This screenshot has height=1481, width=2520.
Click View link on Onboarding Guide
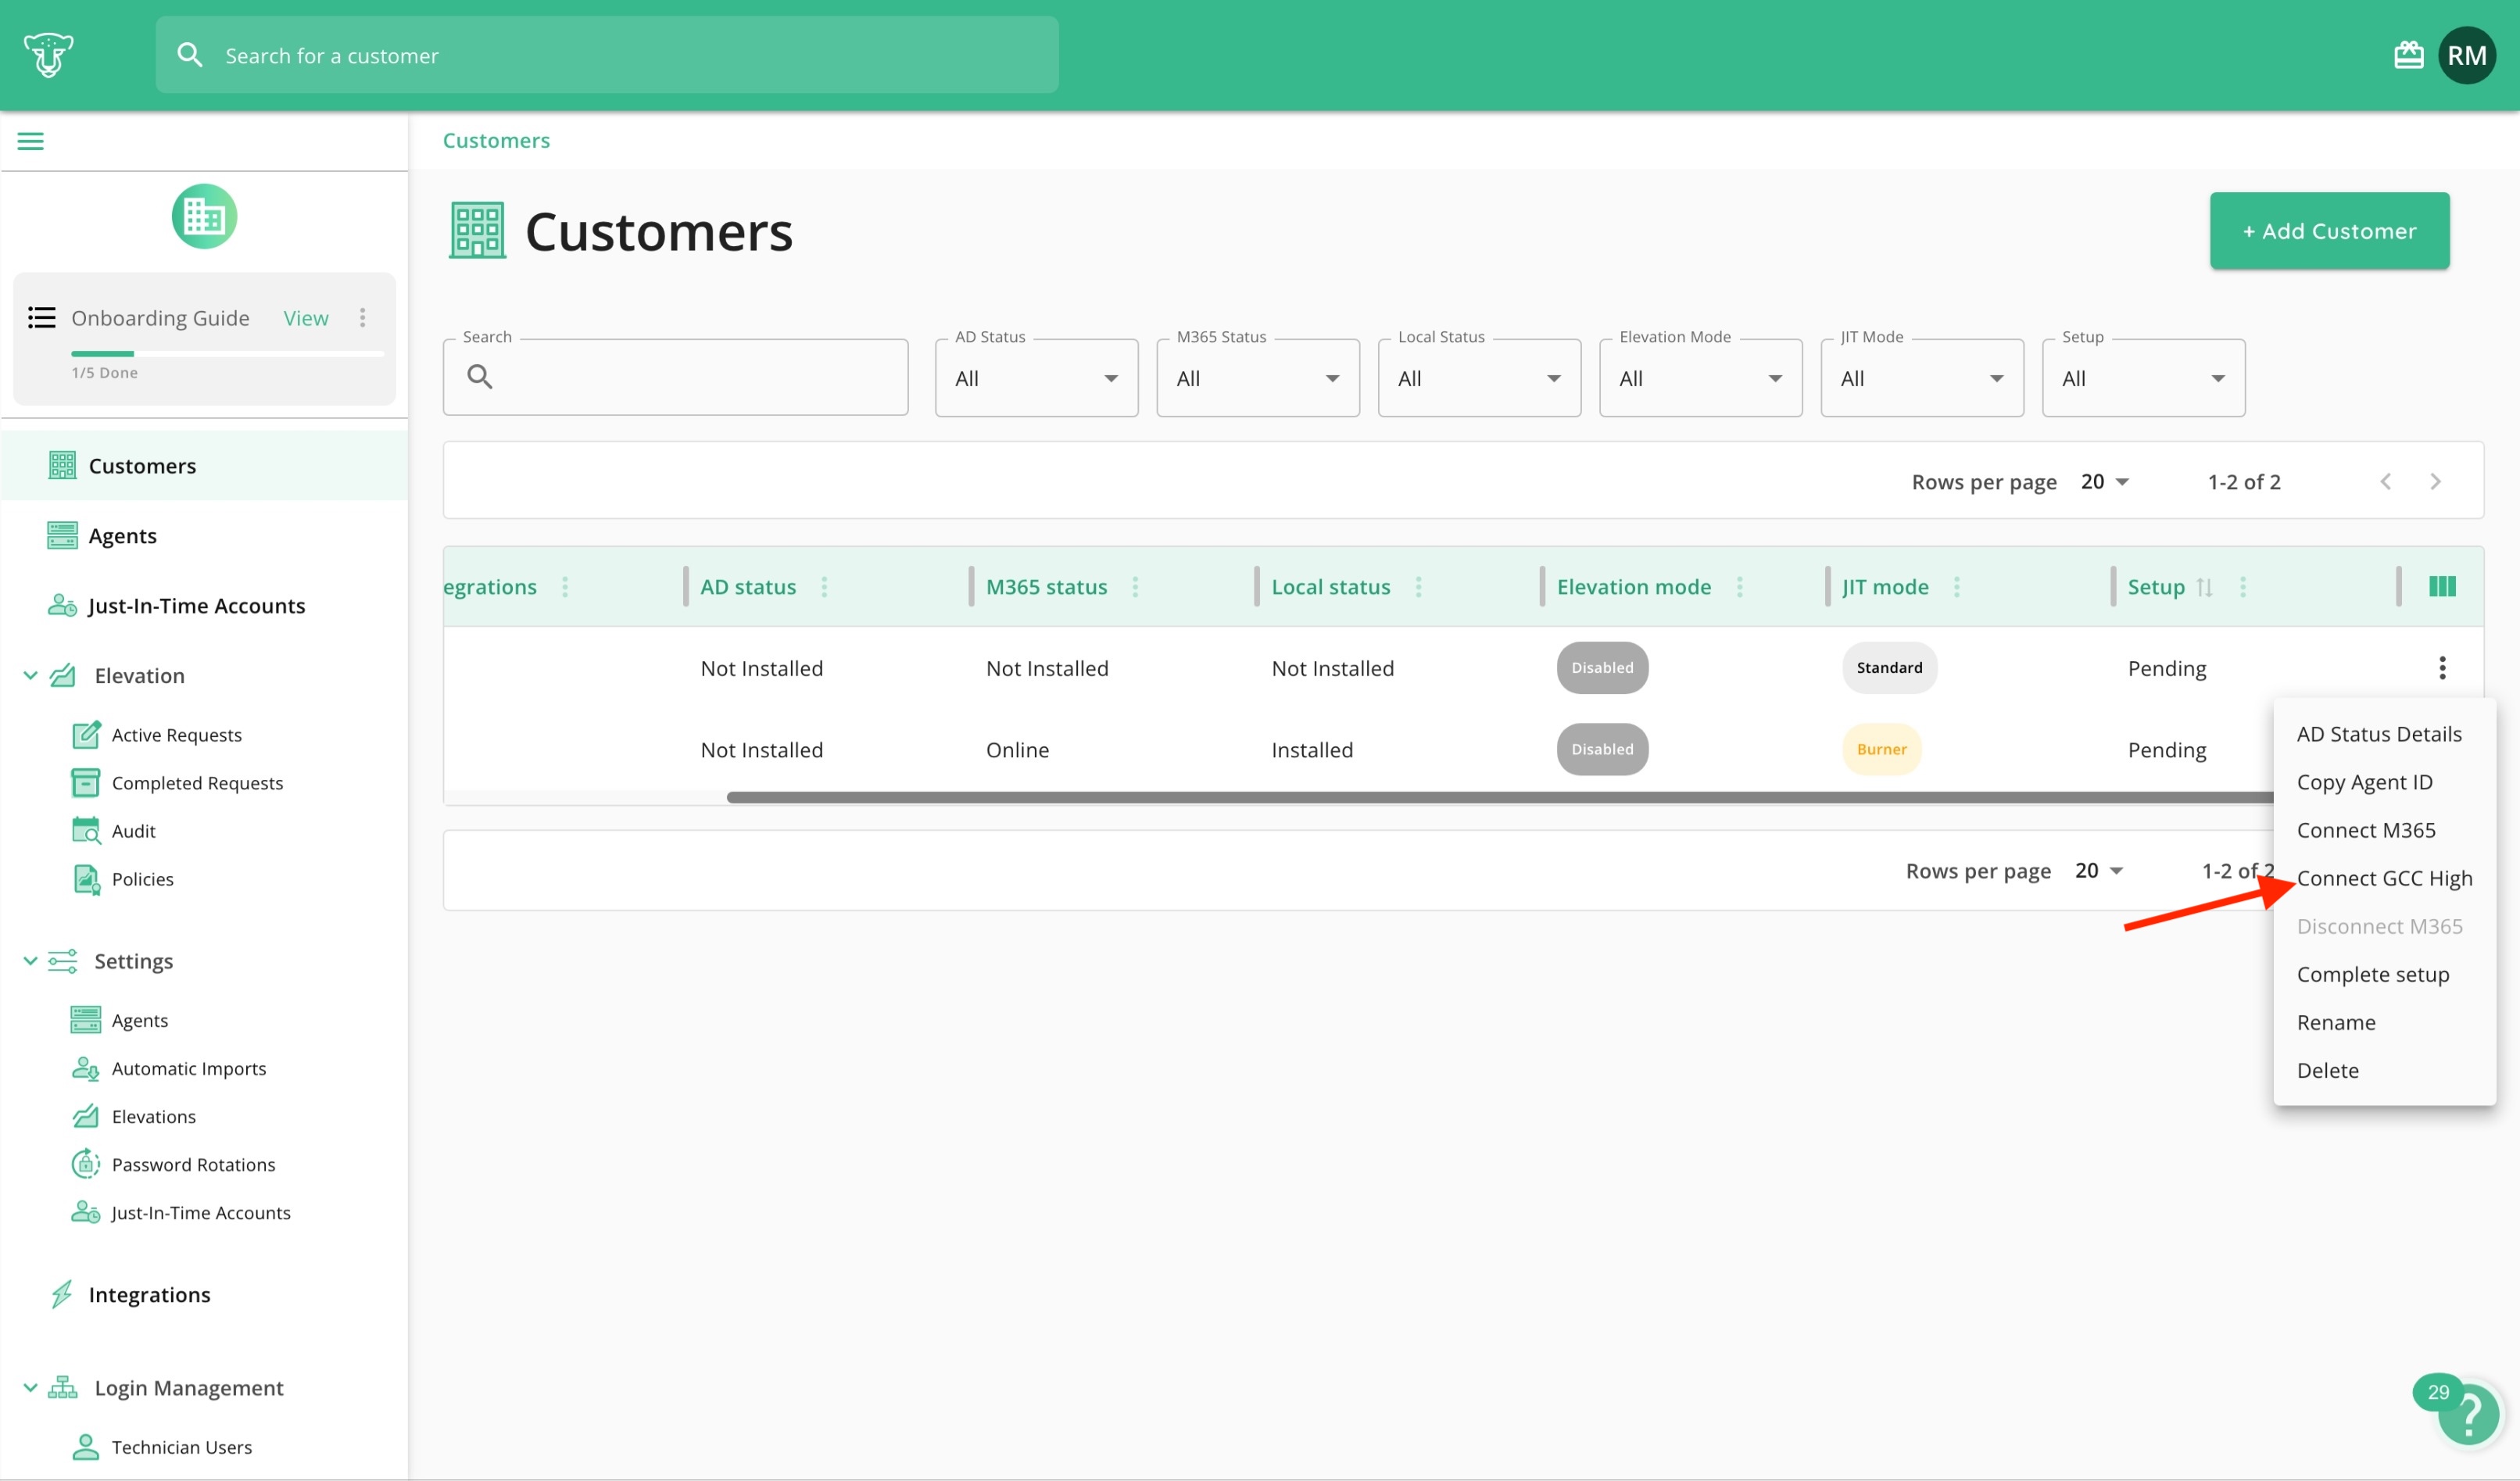coord(305,318)
